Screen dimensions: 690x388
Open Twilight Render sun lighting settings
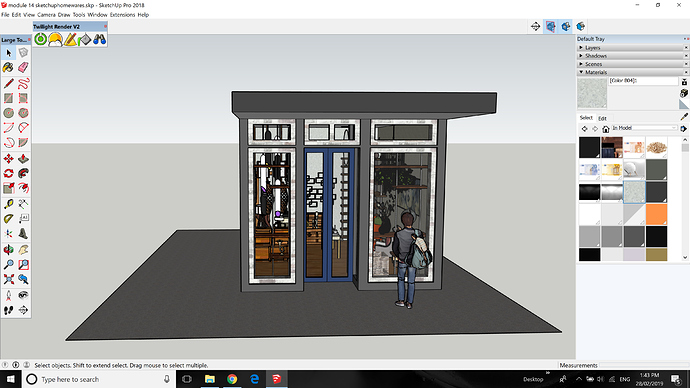point(55,39)
